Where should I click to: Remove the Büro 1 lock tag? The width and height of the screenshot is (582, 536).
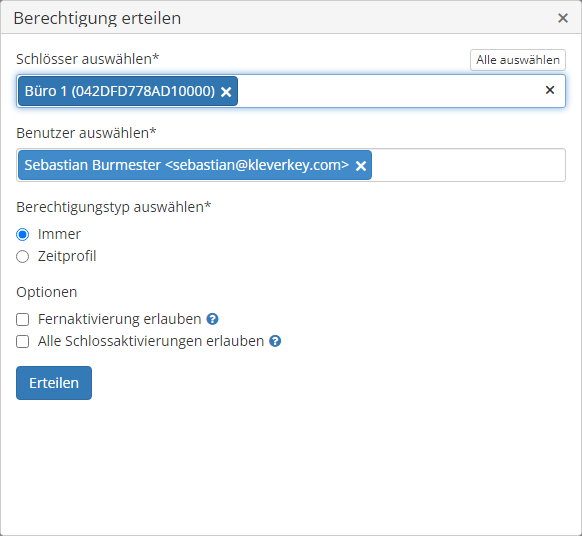pos(226,92)
